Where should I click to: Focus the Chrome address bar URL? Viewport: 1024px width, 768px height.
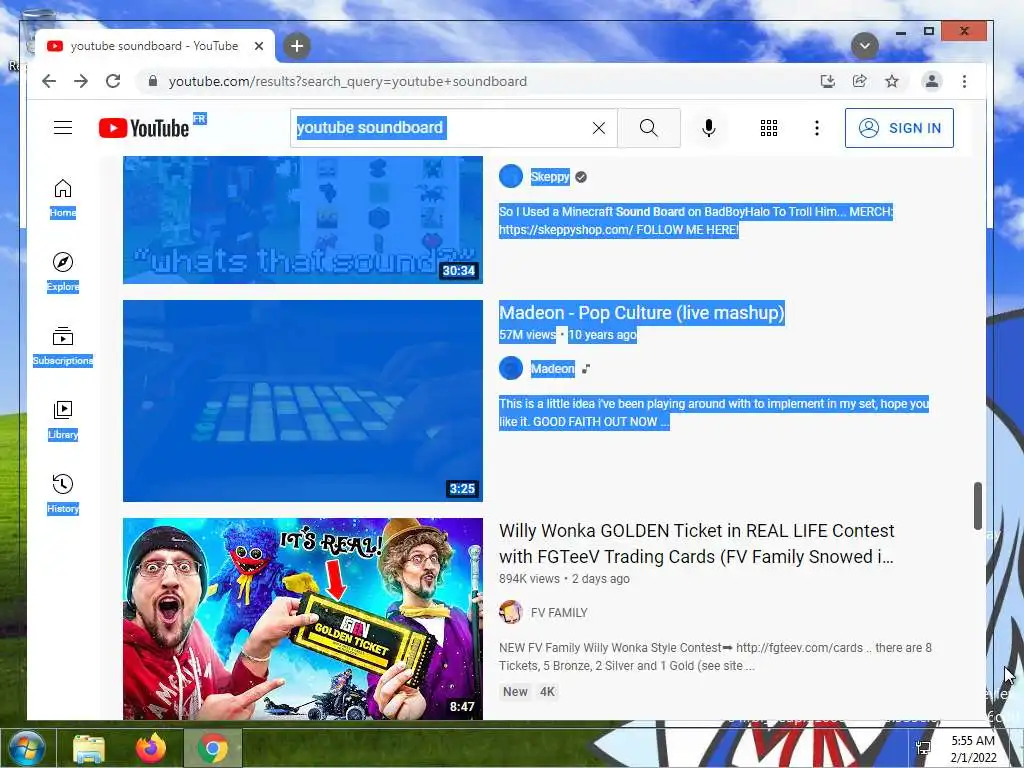(347, 81)
